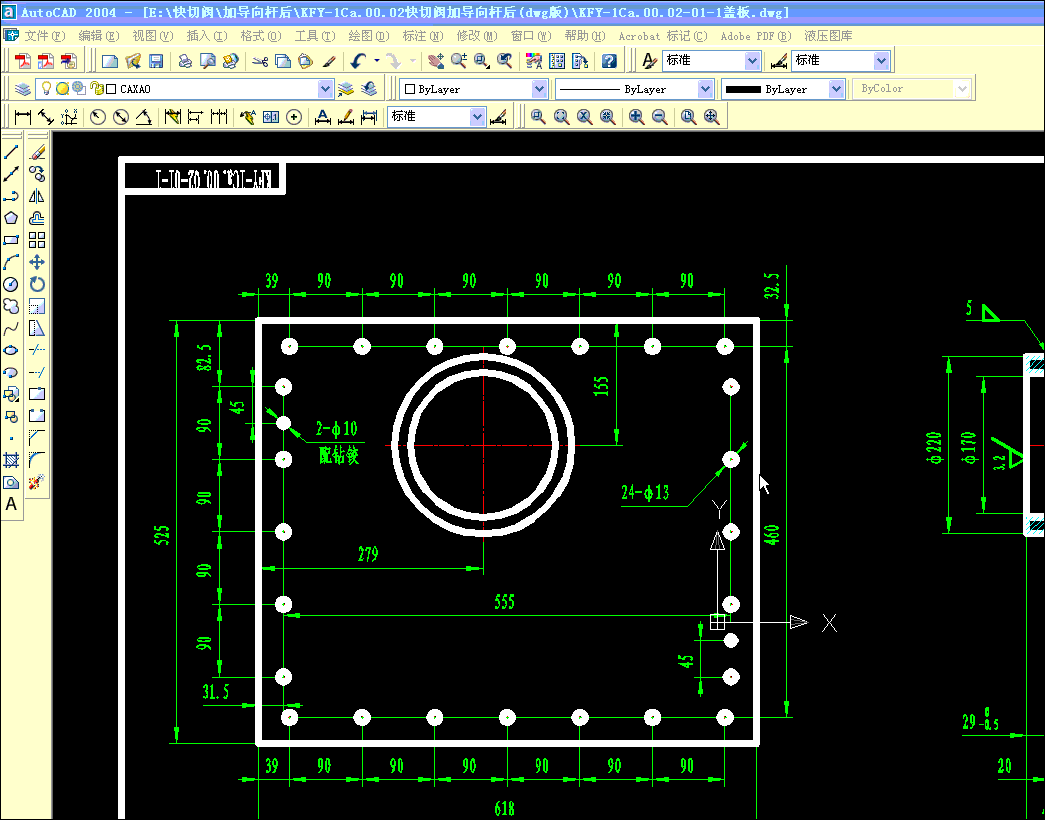Screen dimensions: 1045x820
Task: Toggle the CAXAO layer lightbulb on/off
Action: [x=47, y=88]
